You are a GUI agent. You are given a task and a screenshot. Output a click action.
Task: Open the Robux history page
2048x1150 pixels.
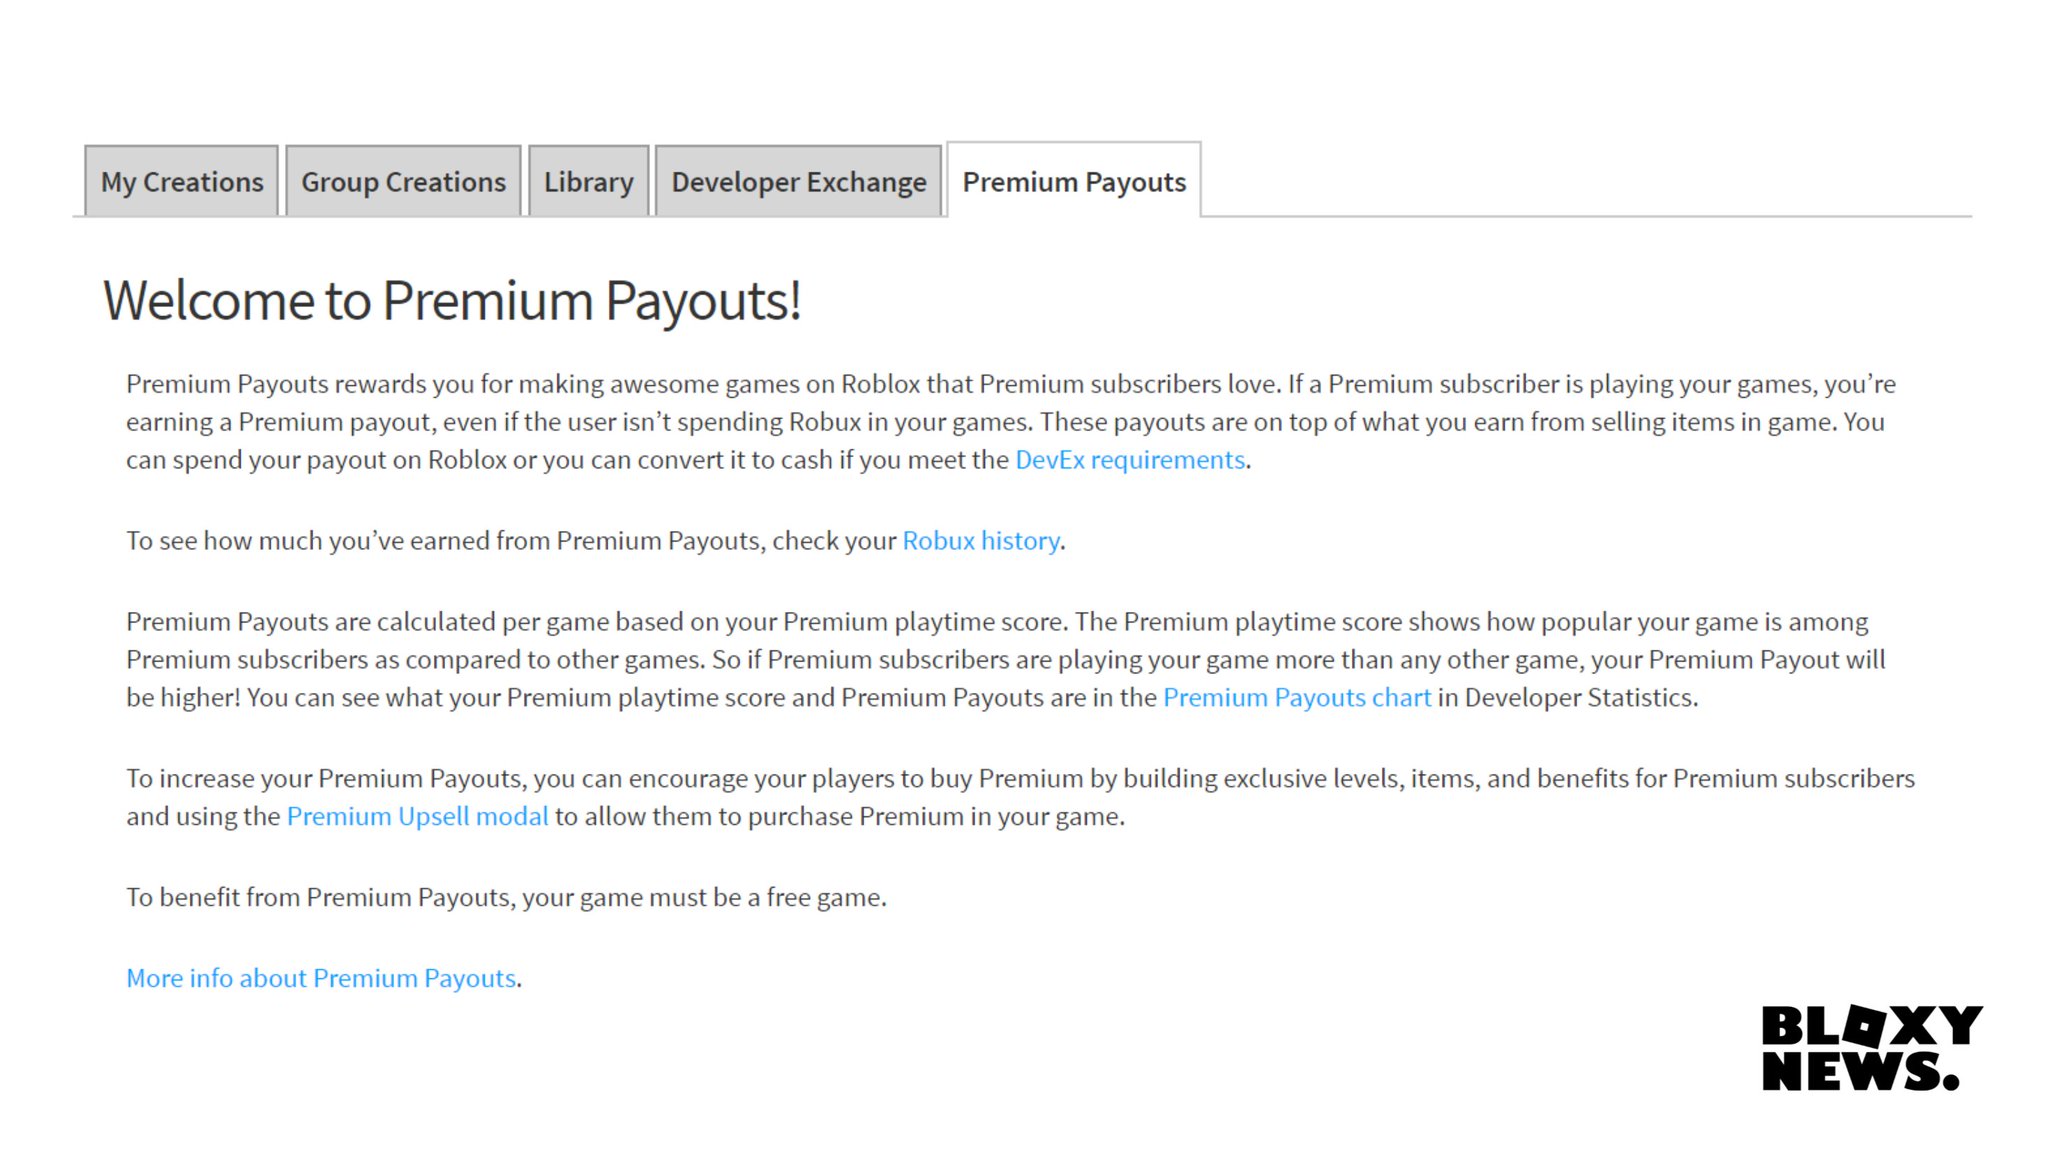point(980,540)
